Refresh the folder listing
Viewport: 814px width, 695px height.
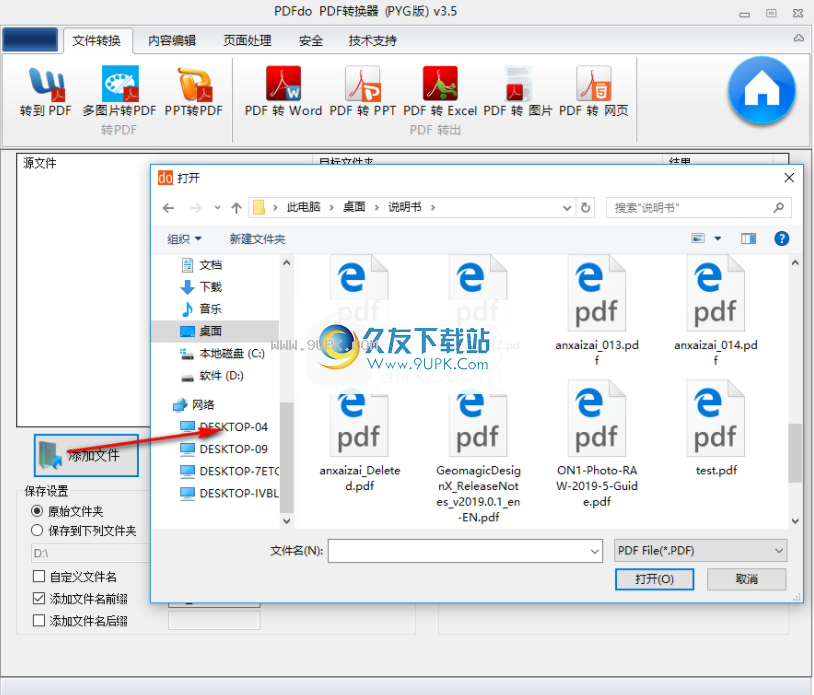(586, 208)
